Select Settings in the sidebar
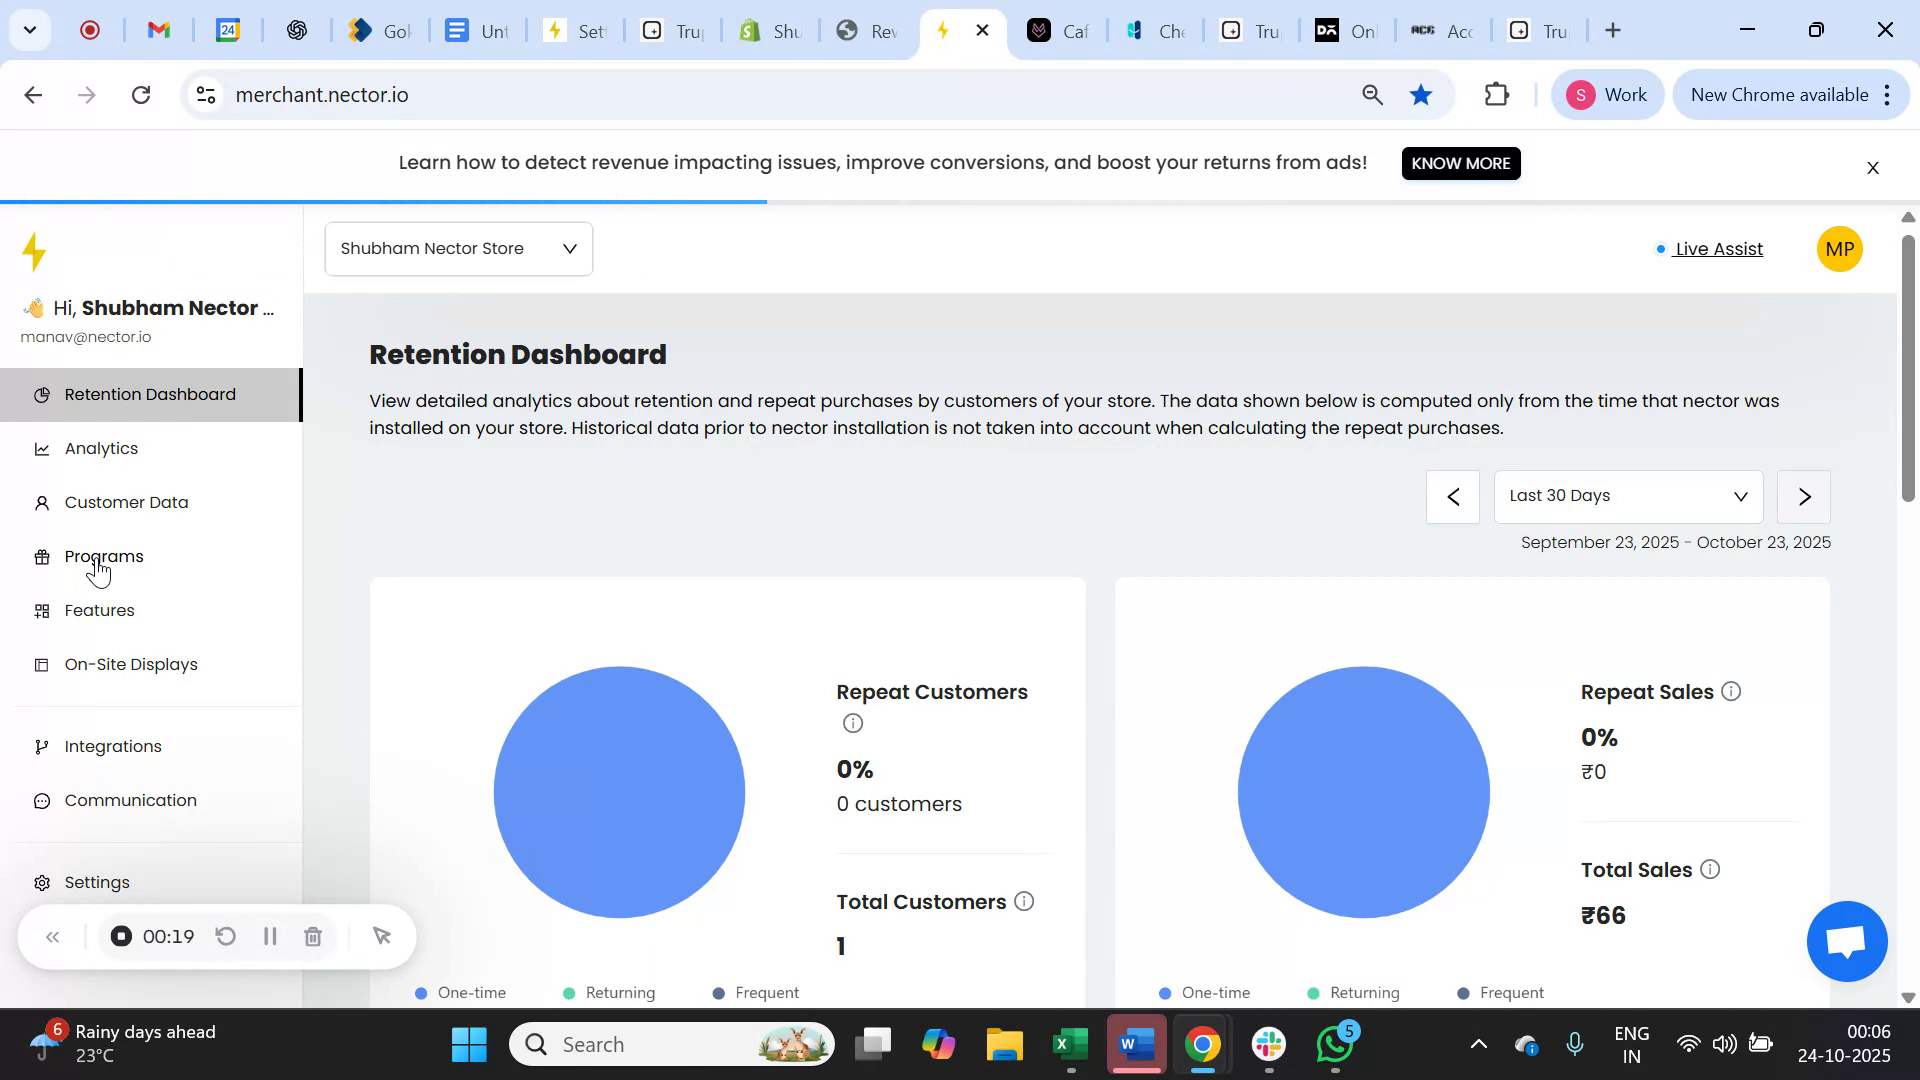 click(97, 882)
